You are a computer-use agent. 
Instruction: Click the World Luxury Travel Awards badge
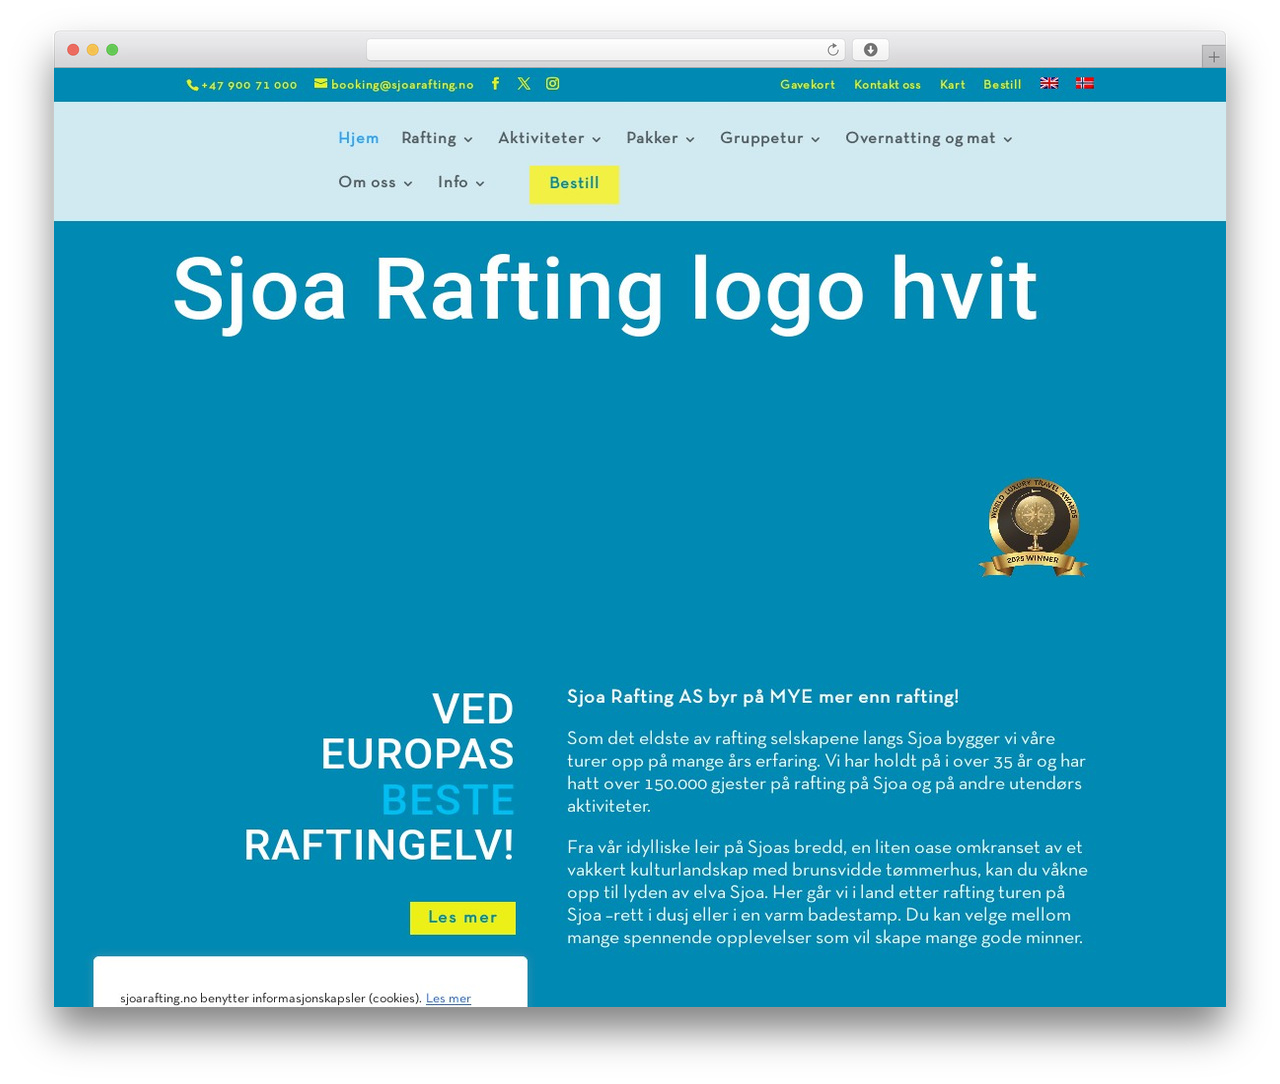point(1033,527)
